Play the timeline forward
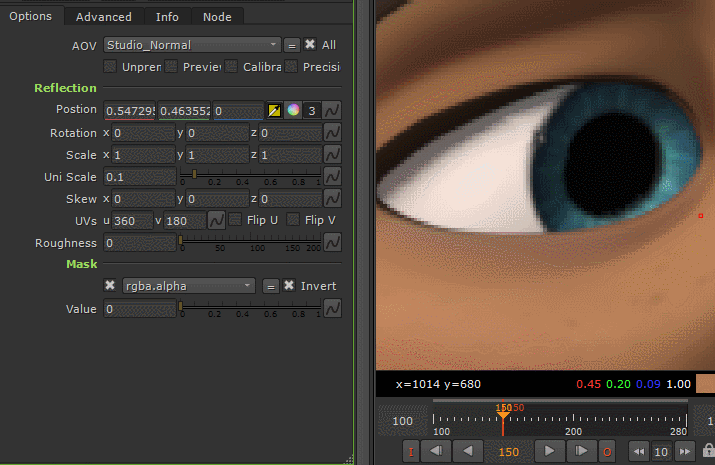This screenshot has height=465, width=715. pyautogui.click(x=549, y=451)
